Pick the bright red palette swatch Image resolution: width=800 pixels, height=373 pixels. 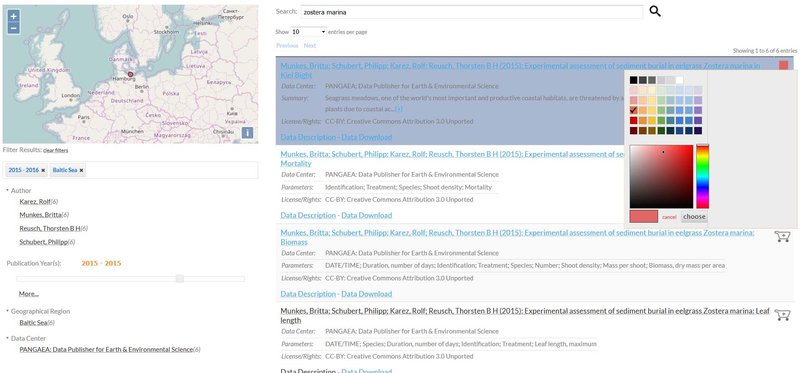pos(633,120)
